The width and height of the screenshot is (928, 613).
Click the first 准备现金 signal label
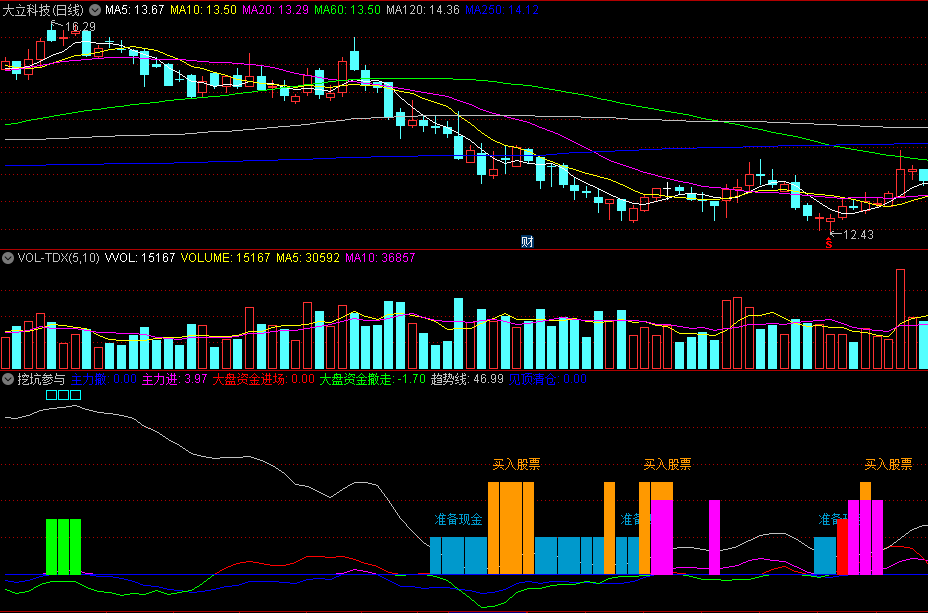(459, 520)
